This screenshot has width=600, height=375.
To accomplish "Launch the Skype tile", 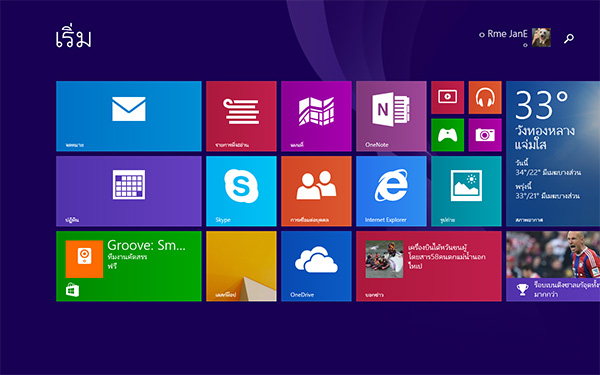I will tap(241, 191).
